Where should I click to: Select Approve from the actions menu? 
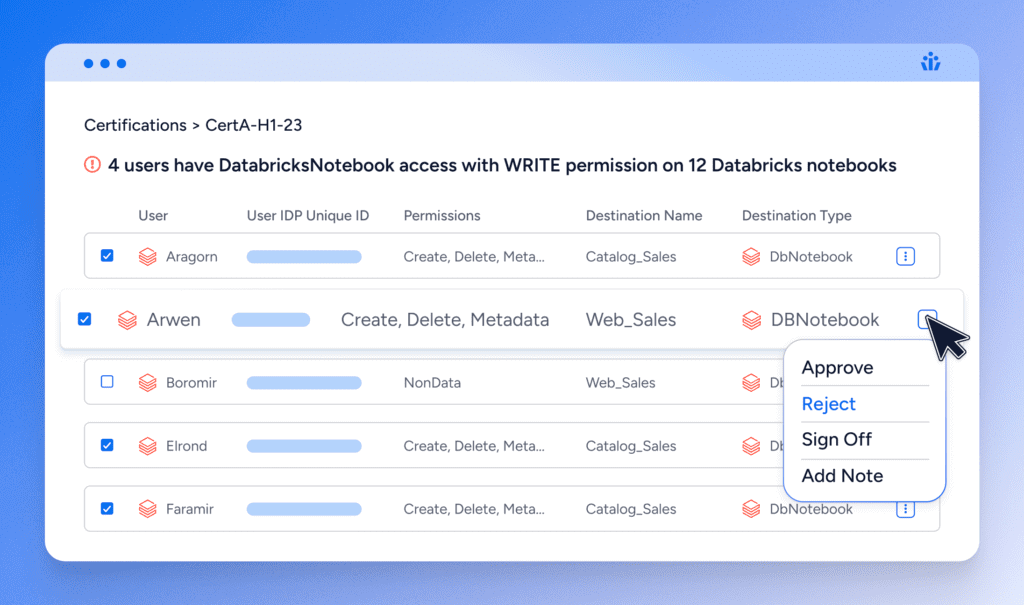coord(837,368)
